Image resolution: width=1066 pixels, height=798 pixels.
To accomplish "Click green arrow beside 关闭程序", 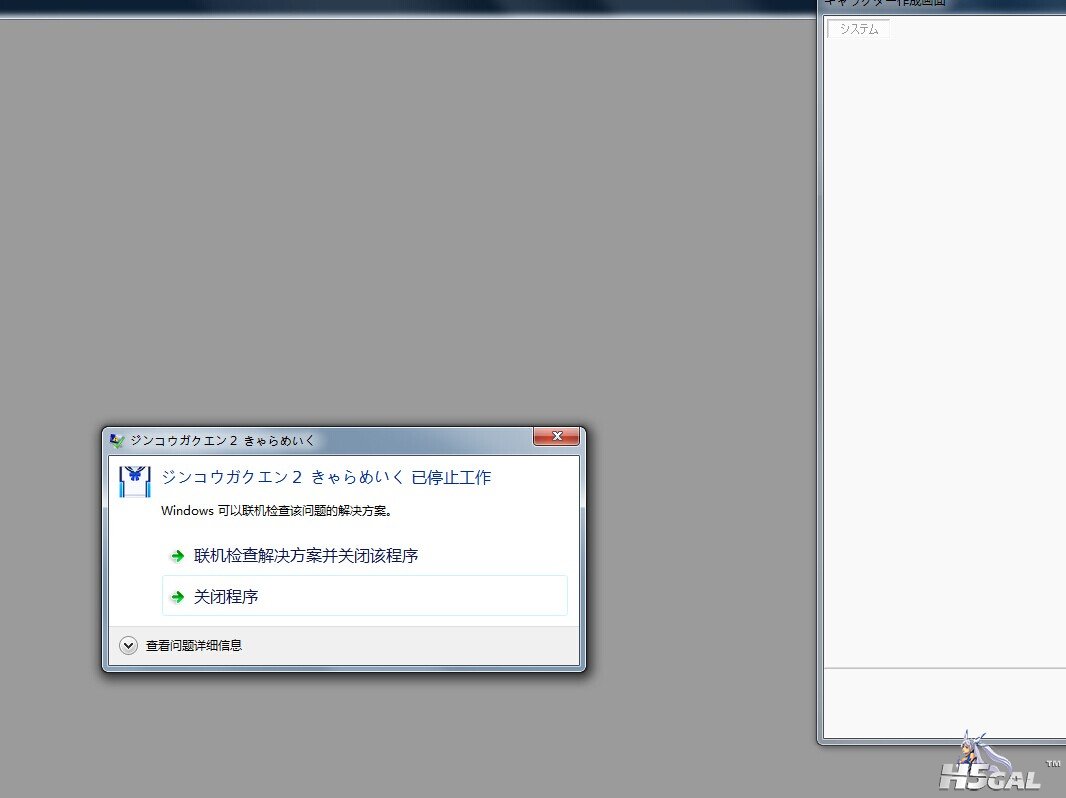I will pyautogui.click(x=177, y=597).
